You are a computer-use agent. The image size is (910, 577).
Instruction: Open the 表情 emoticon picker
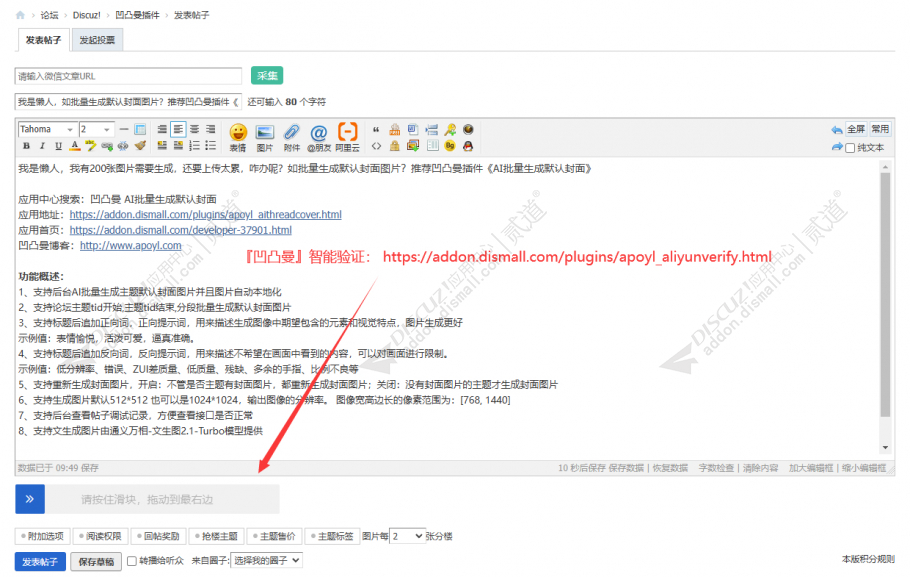point(238,138)
